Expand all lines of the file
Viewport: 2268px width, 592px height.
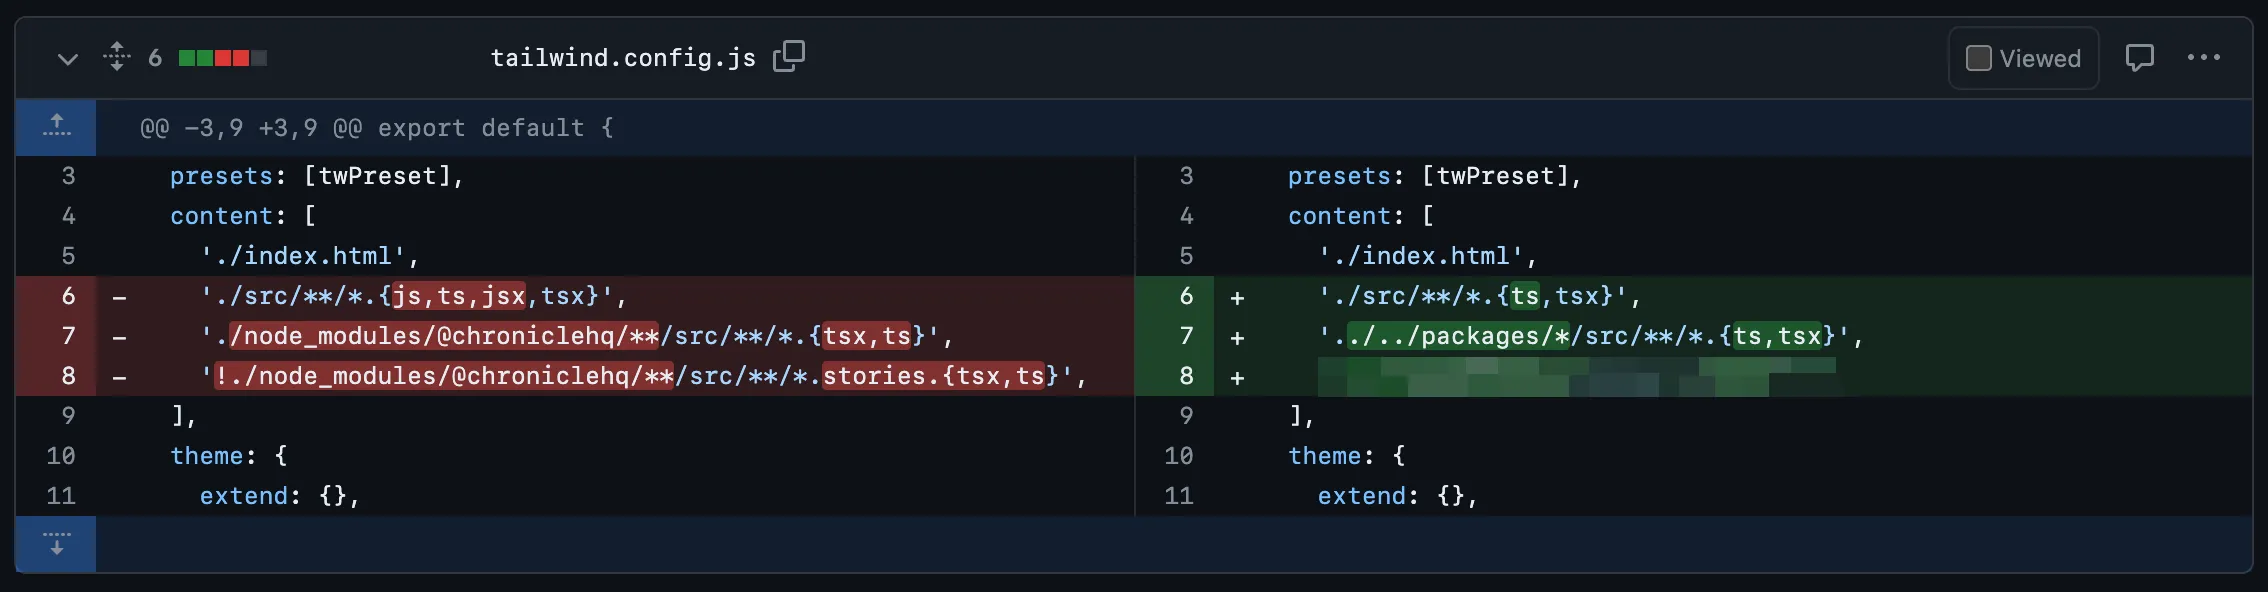click(x=117, y=56)
